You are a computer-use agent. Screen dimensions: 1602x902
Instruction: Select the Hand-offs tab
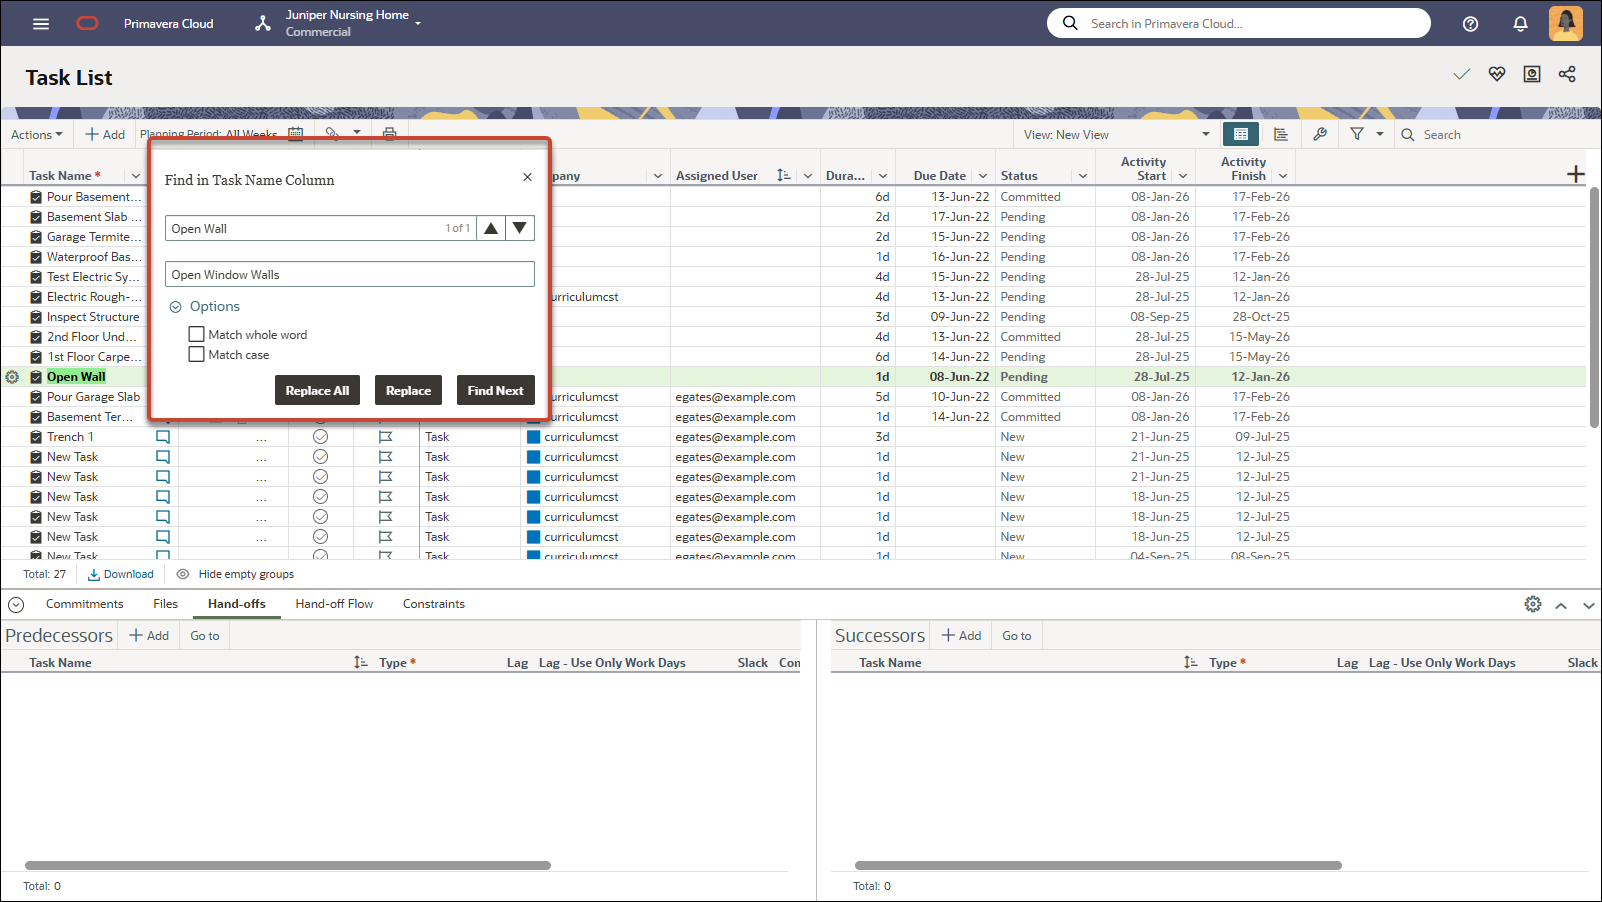pos(237,604)
